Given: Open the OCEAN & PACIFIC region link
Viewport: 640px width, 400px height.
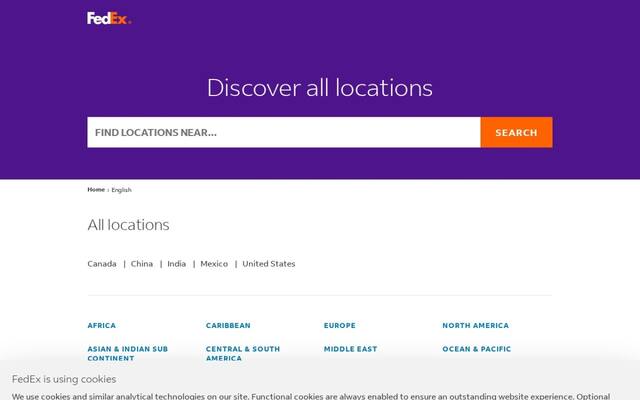Looking at the screenshot, I should pyautogui.click(x=476, y=349).
